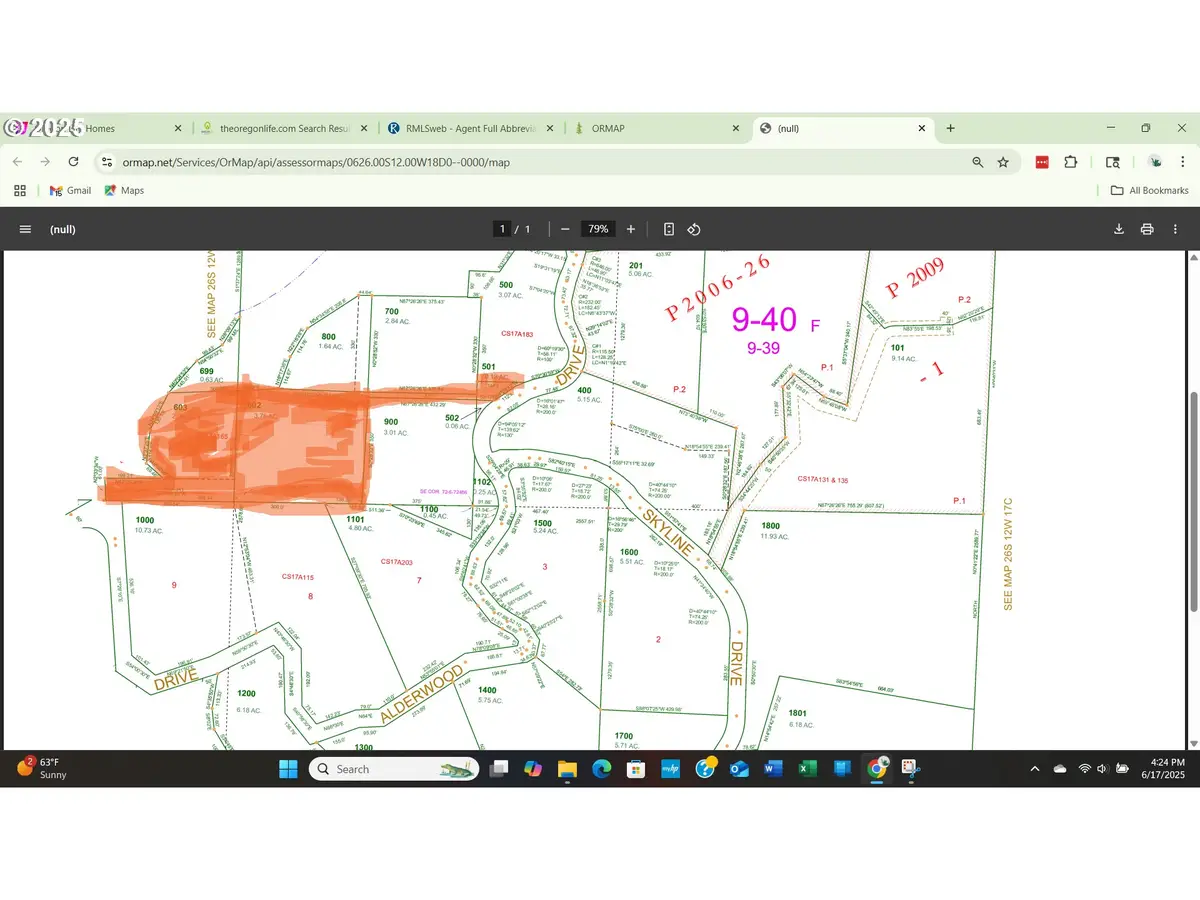Click the address bar URL
1200x900 pixels.
(316, 162)
